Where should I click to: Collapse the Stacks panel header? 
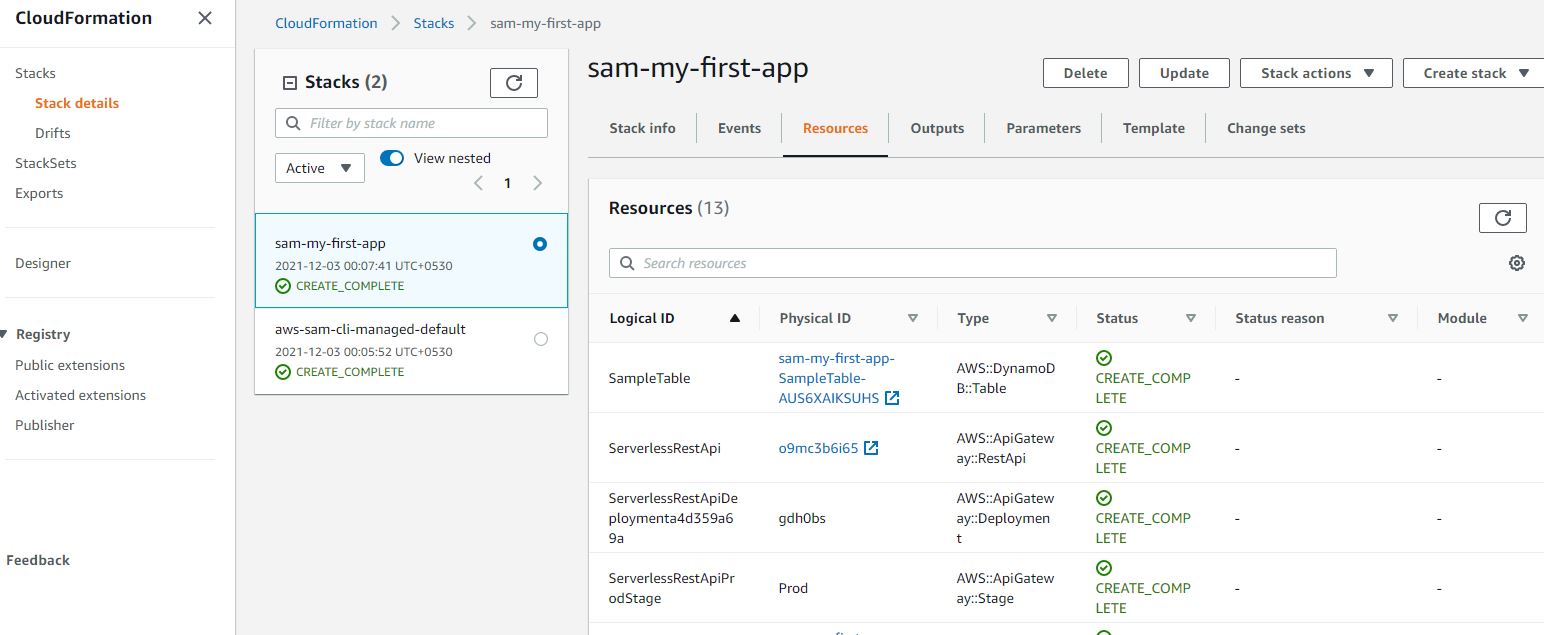[x=290, y=83]
